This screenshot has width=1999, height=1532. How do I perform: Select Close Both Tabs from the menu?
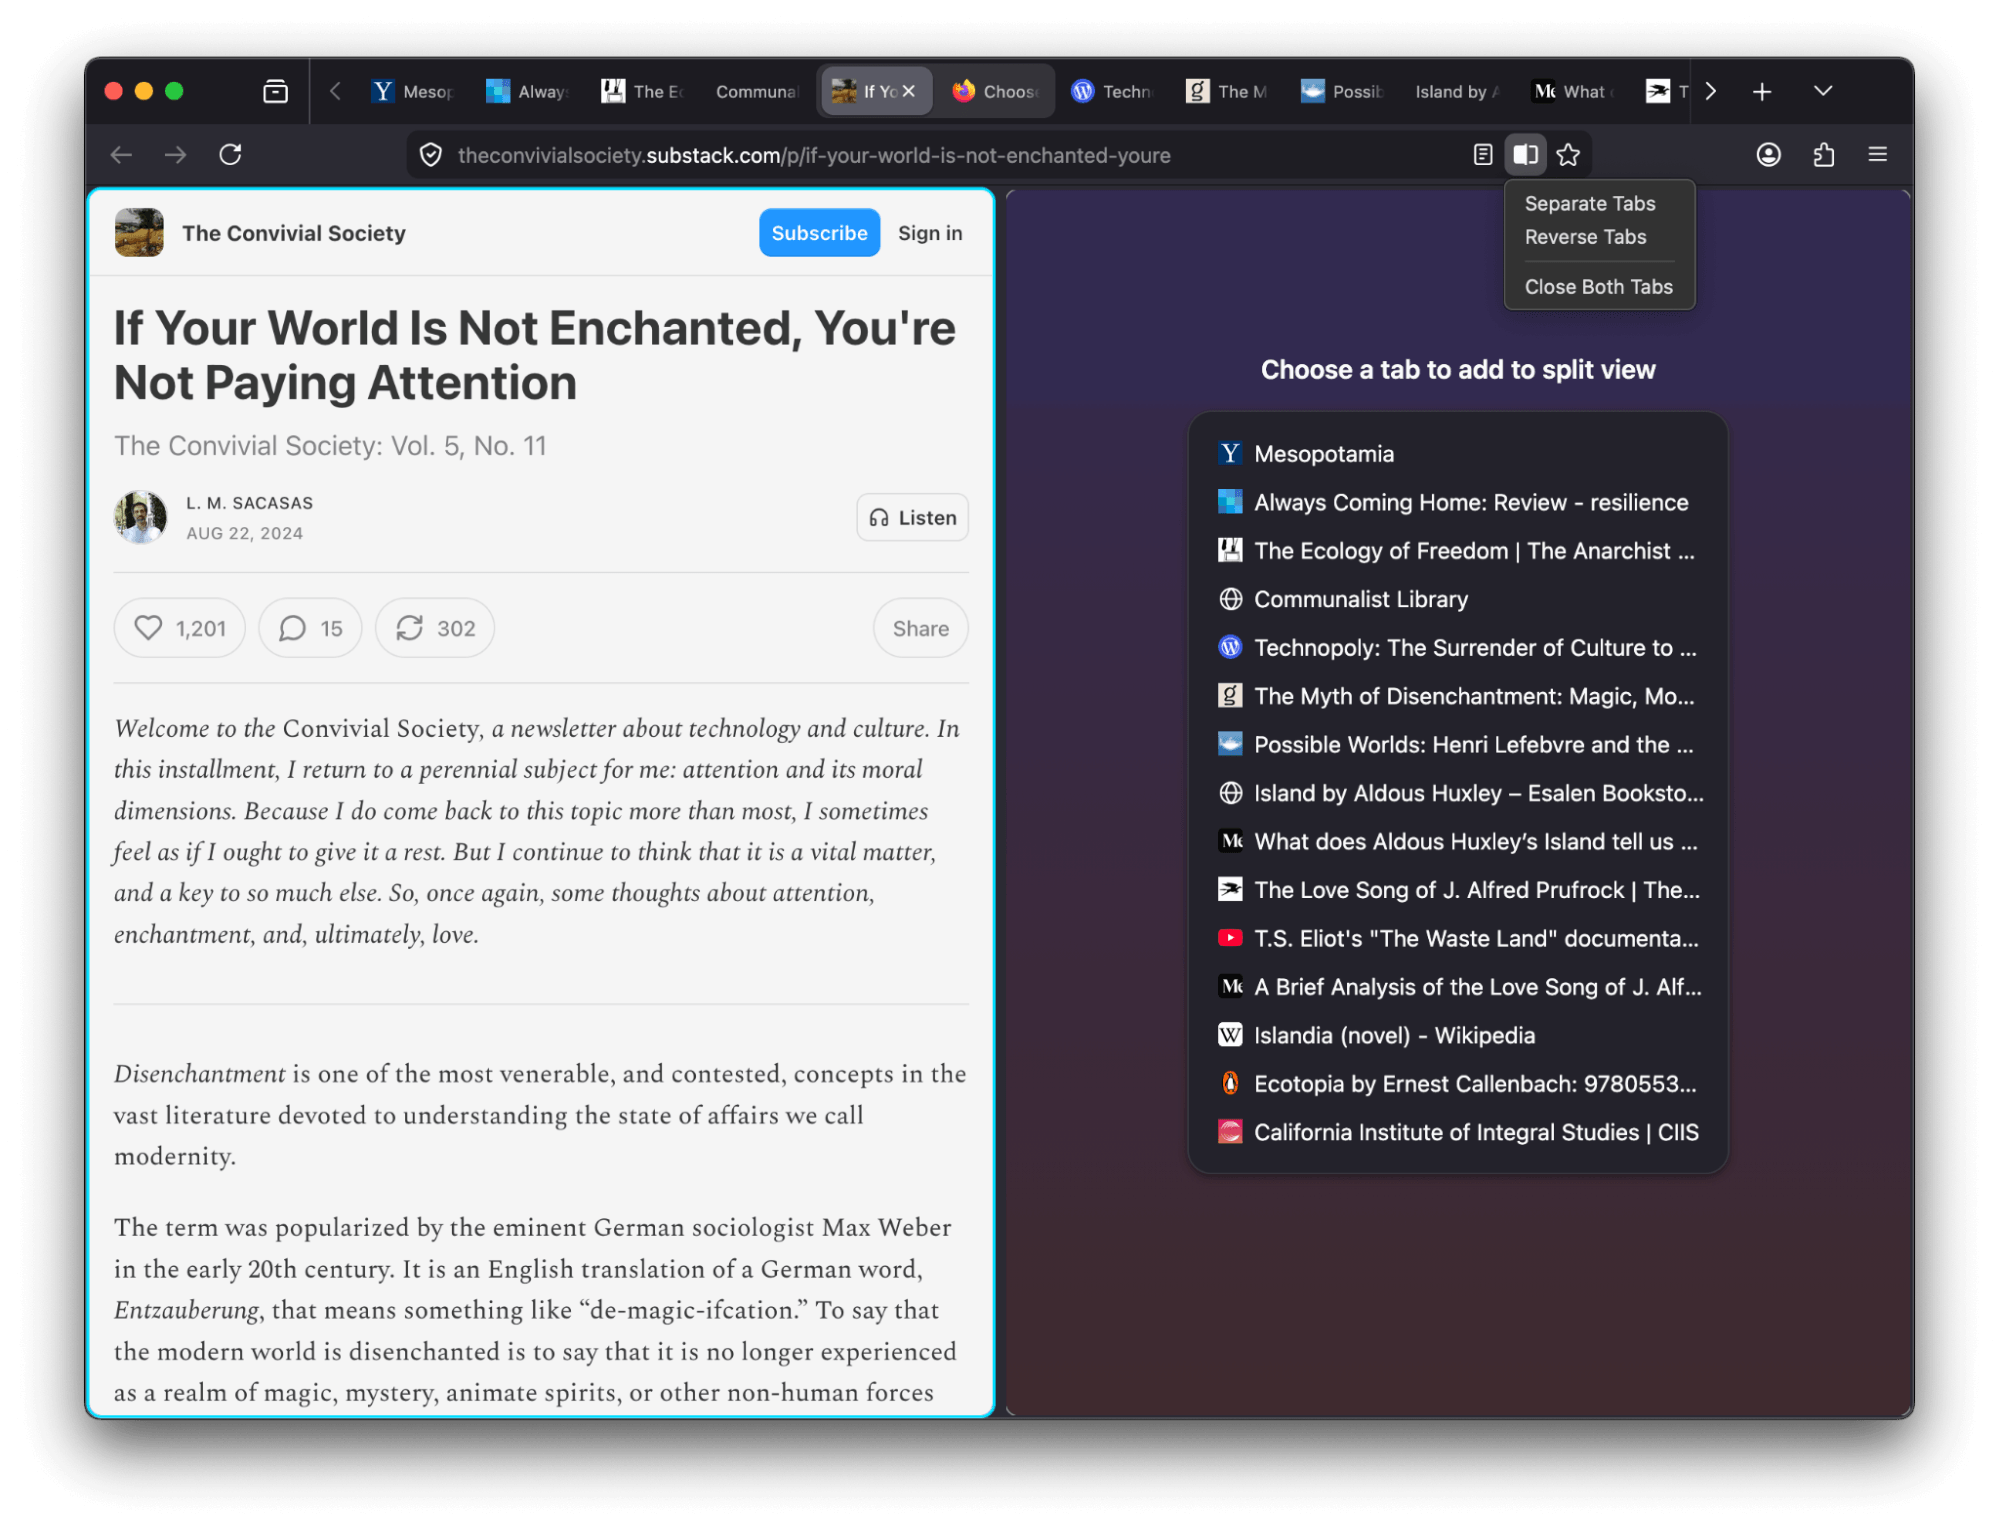[x=1598, y=286]
